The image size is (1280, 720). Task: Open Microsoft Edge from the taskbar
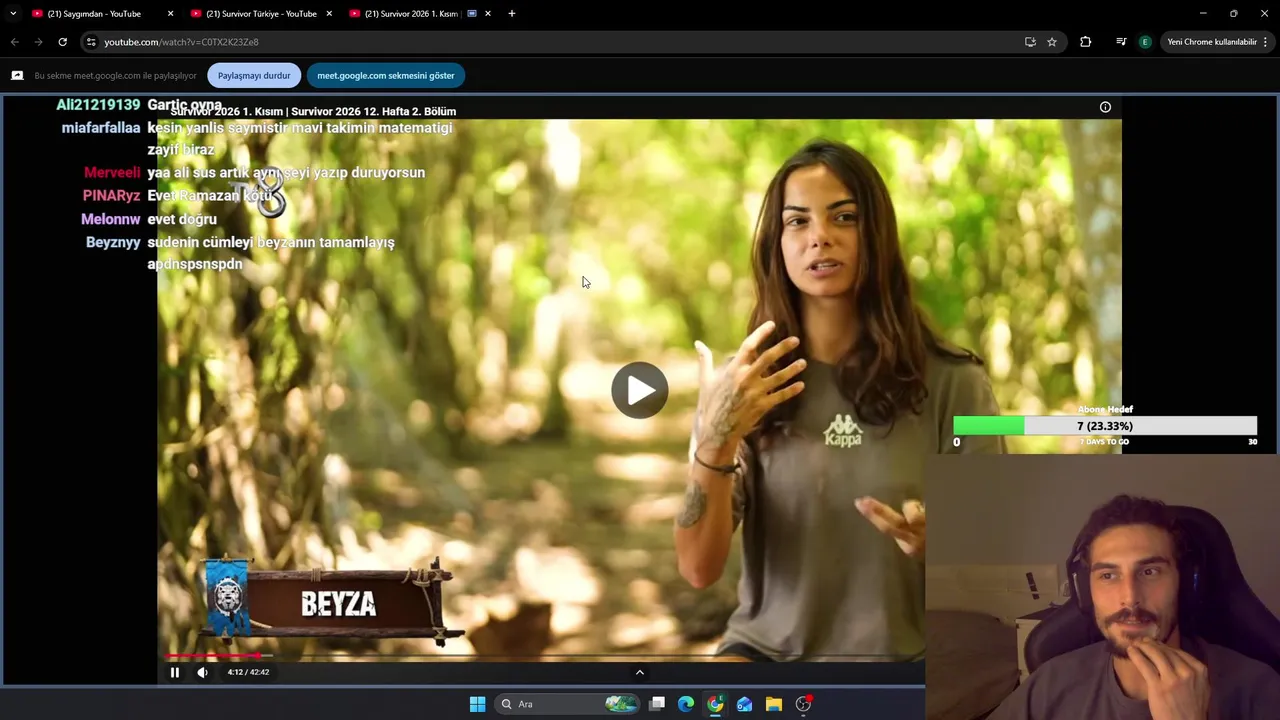686,704
